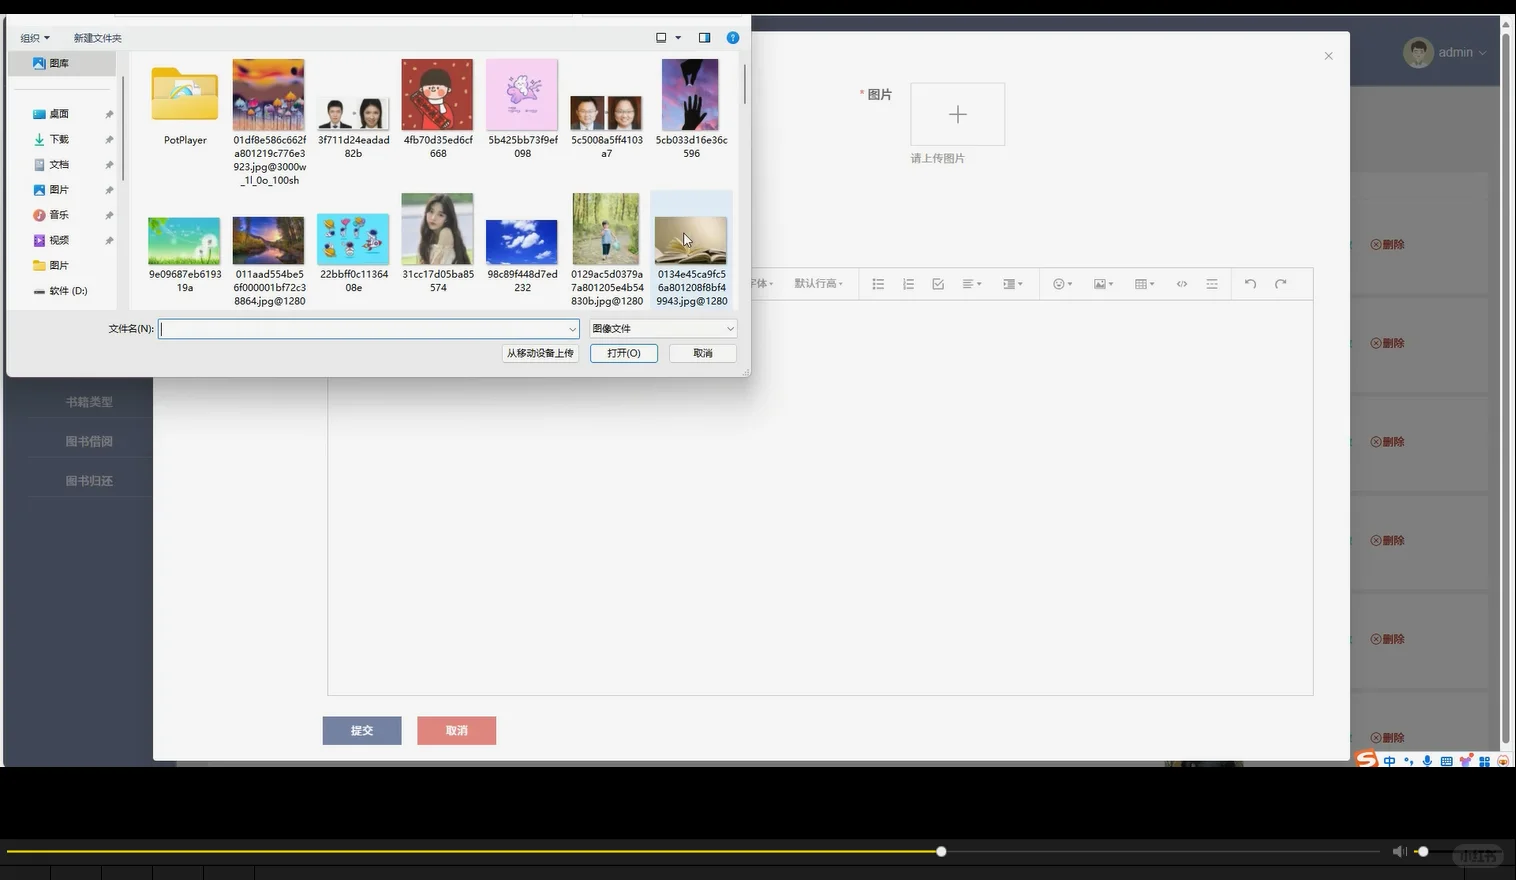The image size is (1516, 880).
Task: Click the plus box to upload 图片
Action: tap(957, 114)
